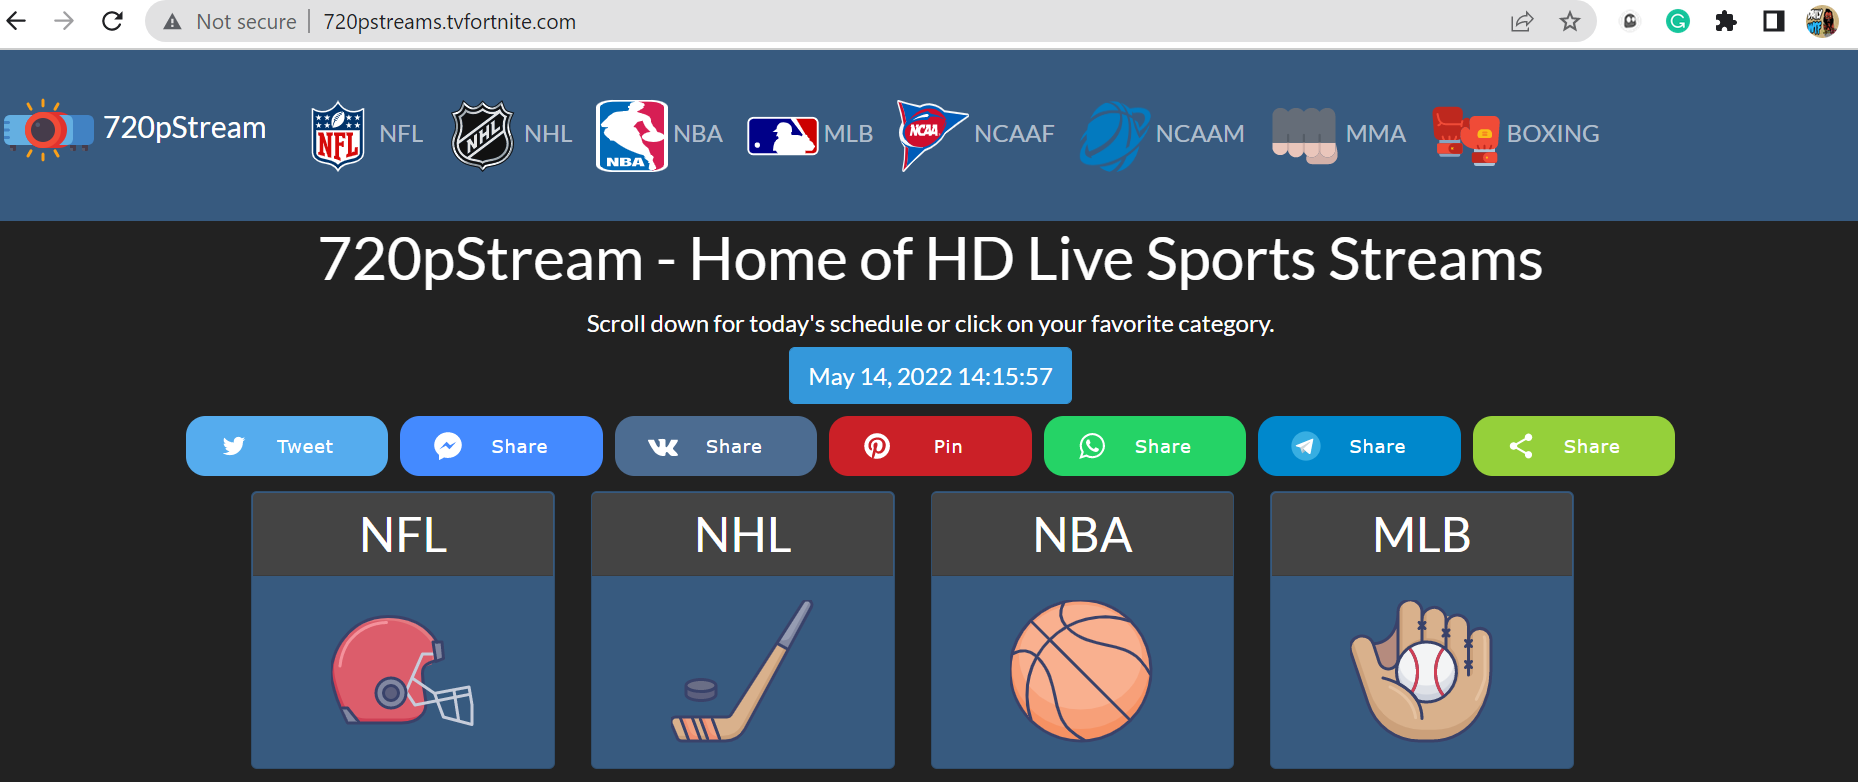
Task: Click the hockey stick NHL card image
Action: (x=742, y=671)
